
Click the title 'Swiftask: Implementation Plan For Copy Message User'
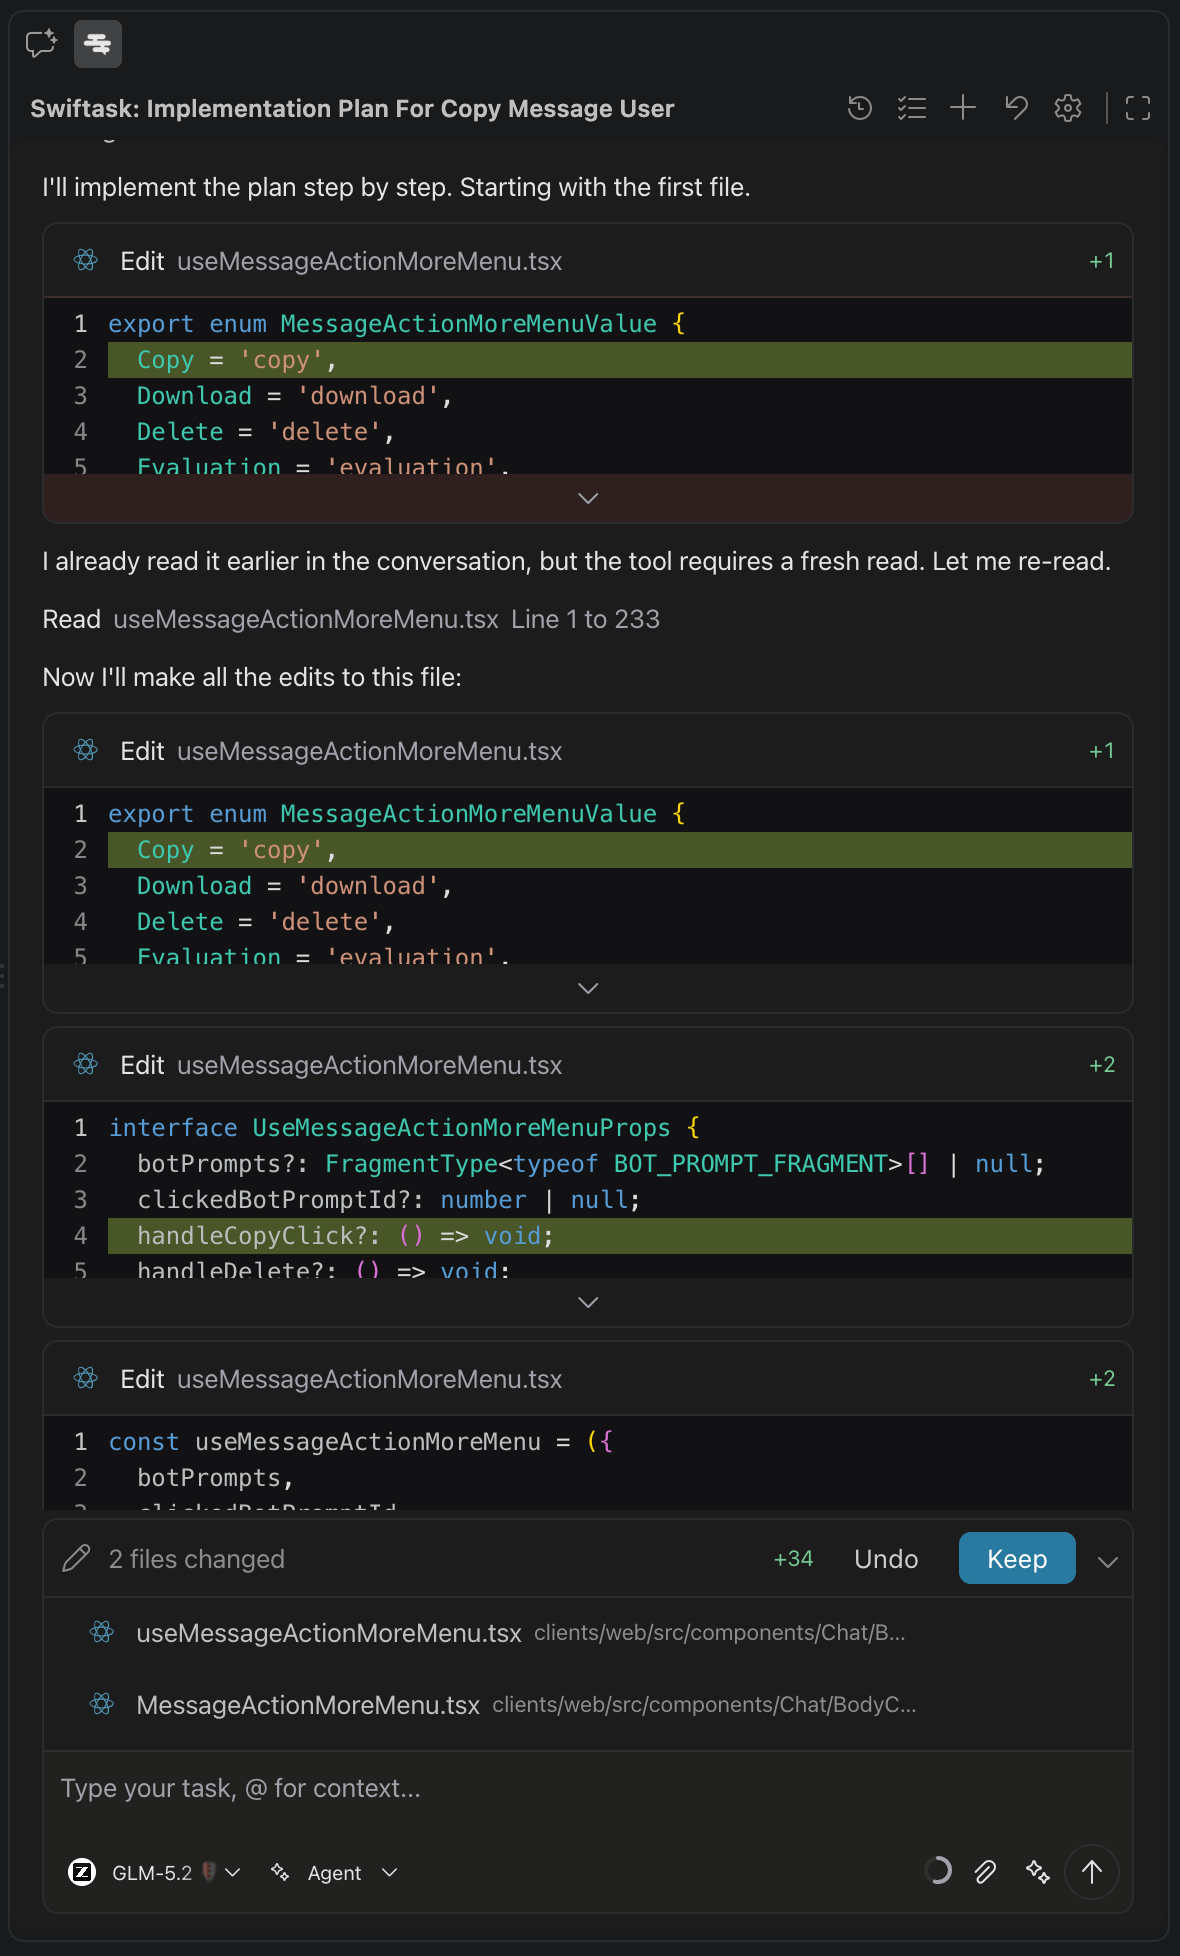(x=352, y=108)
